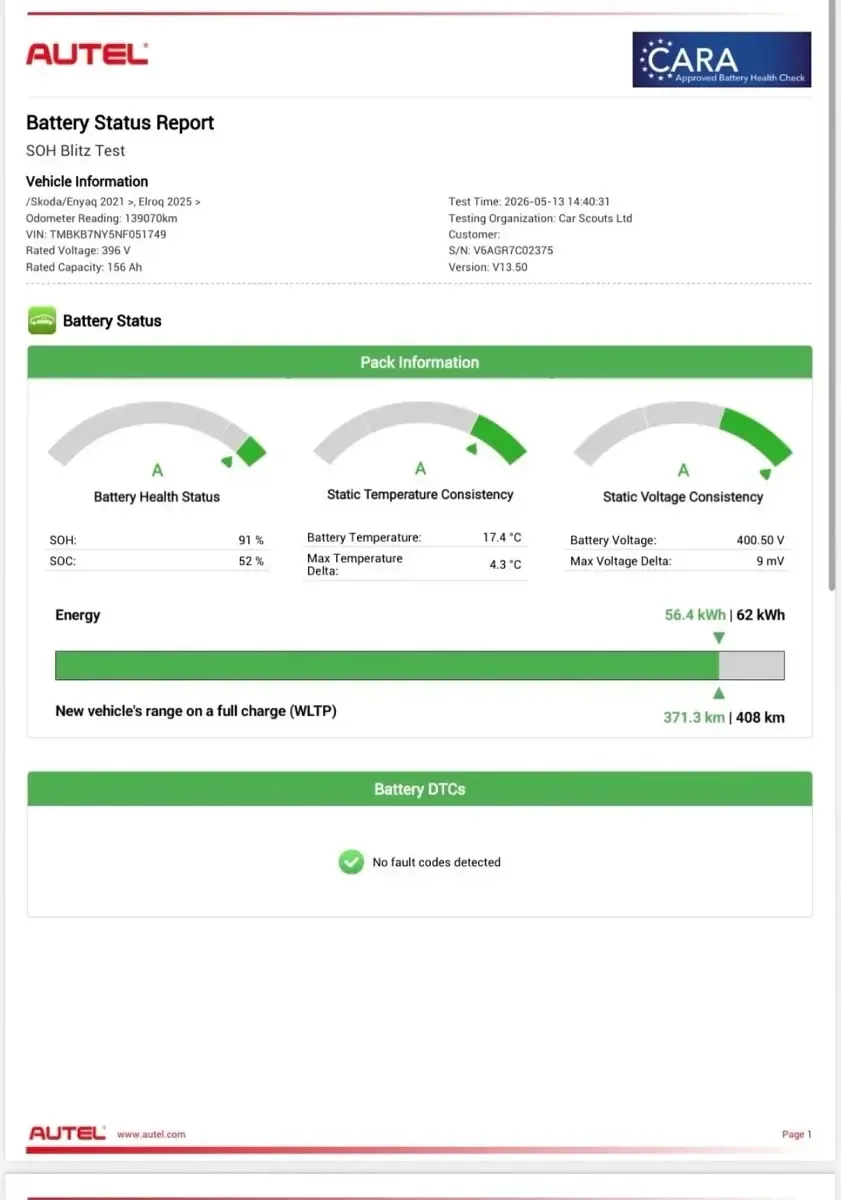Click the Battery Health Status gauge
This screenshot has width=841, height=1200.
(157, 435)
